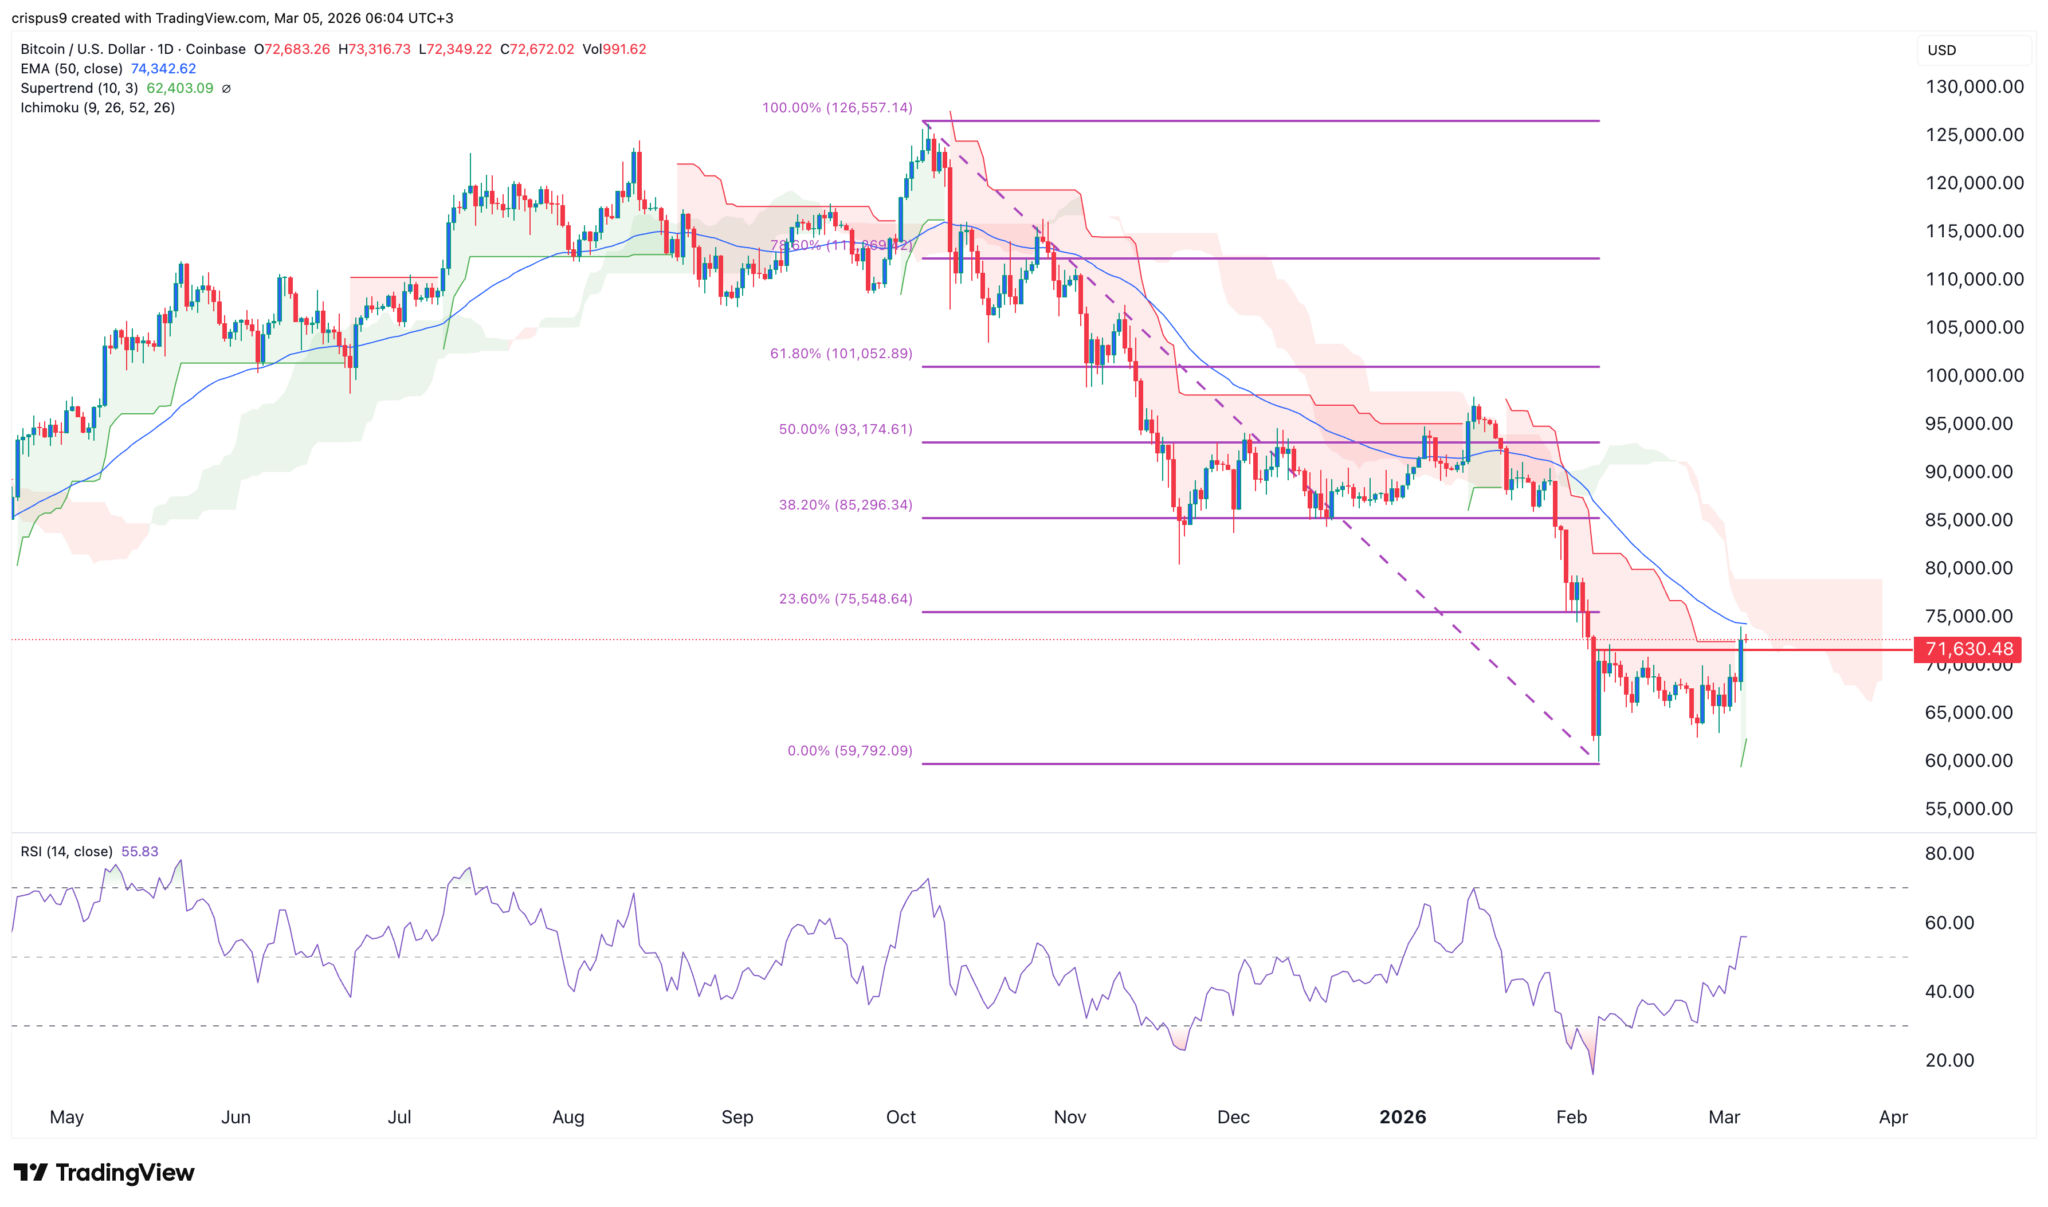
Task: Click the 2026 year marker on time axis
Action: 1402,1117
